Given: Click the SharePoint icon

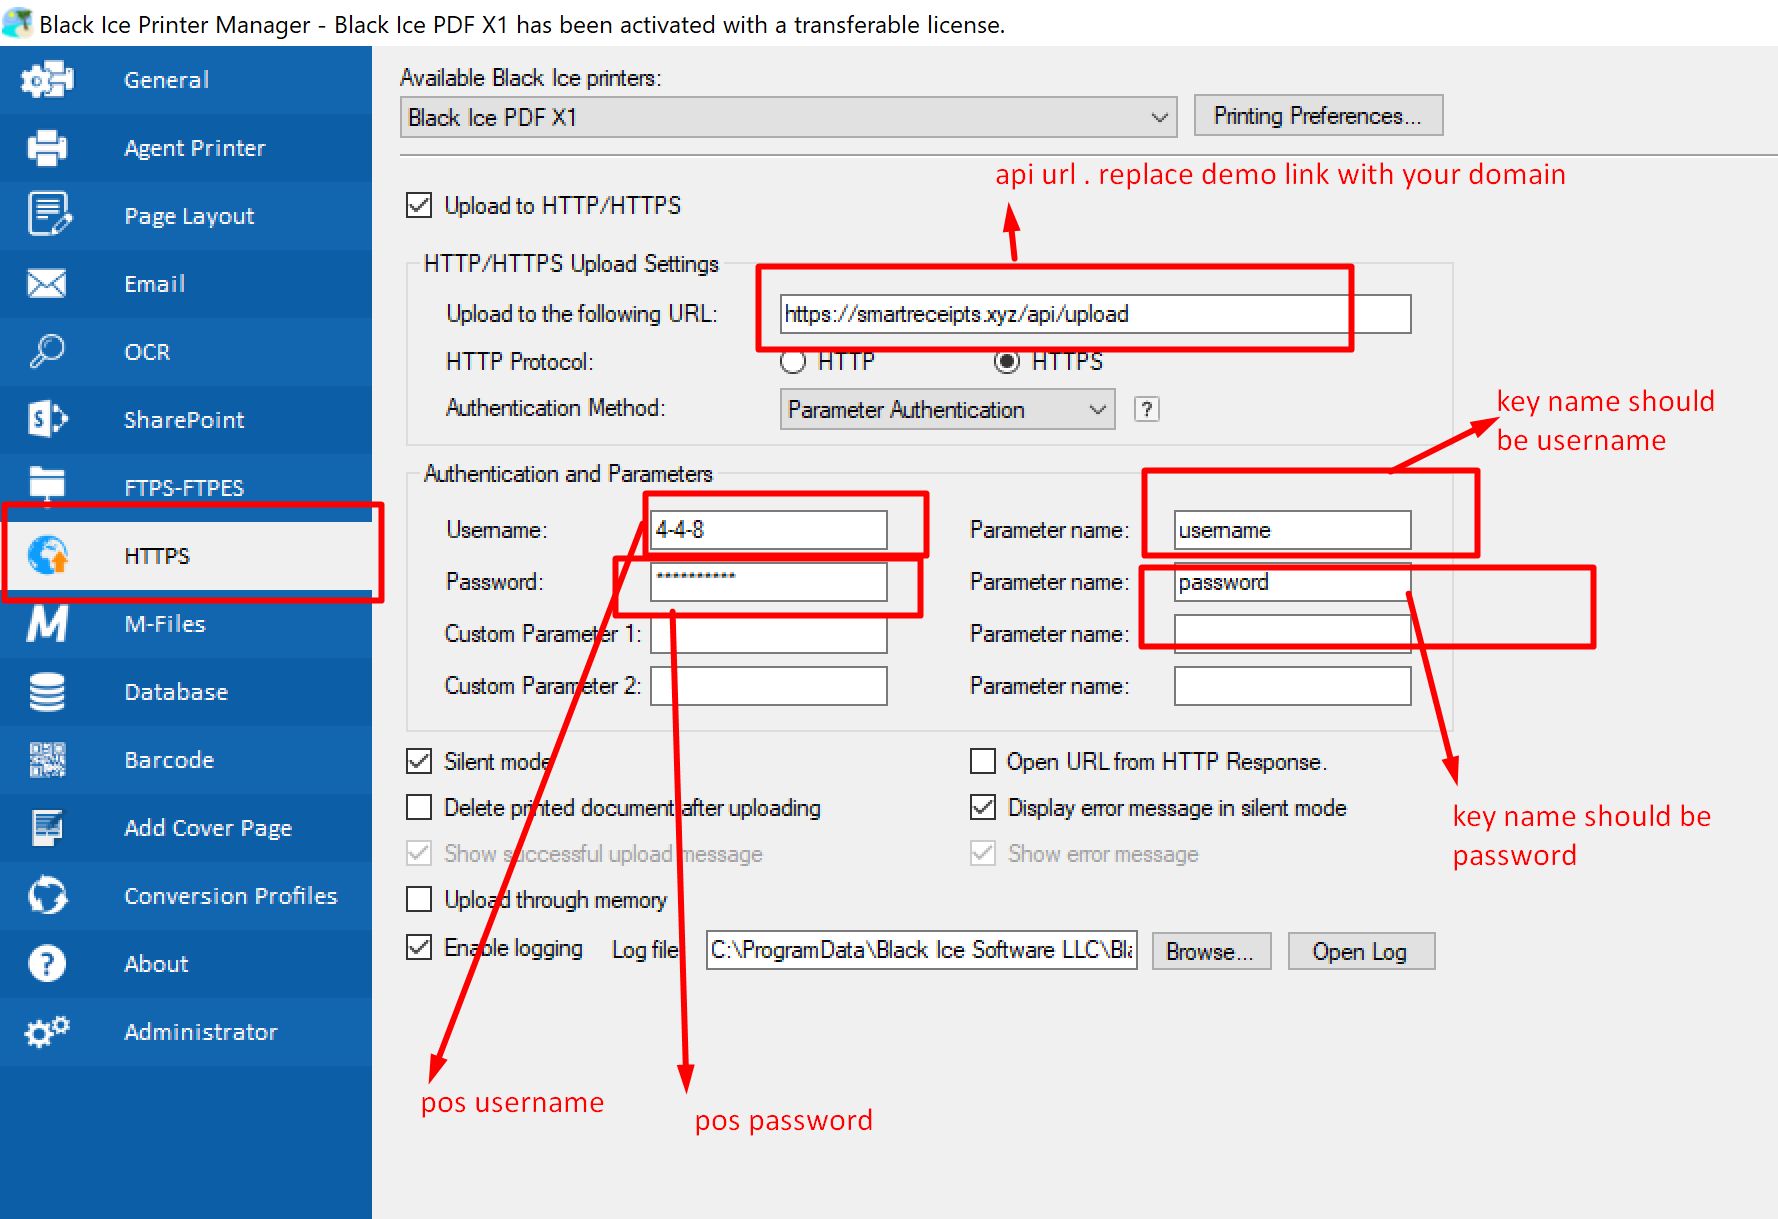Looking at the screenshot, I should coord(47,419).
